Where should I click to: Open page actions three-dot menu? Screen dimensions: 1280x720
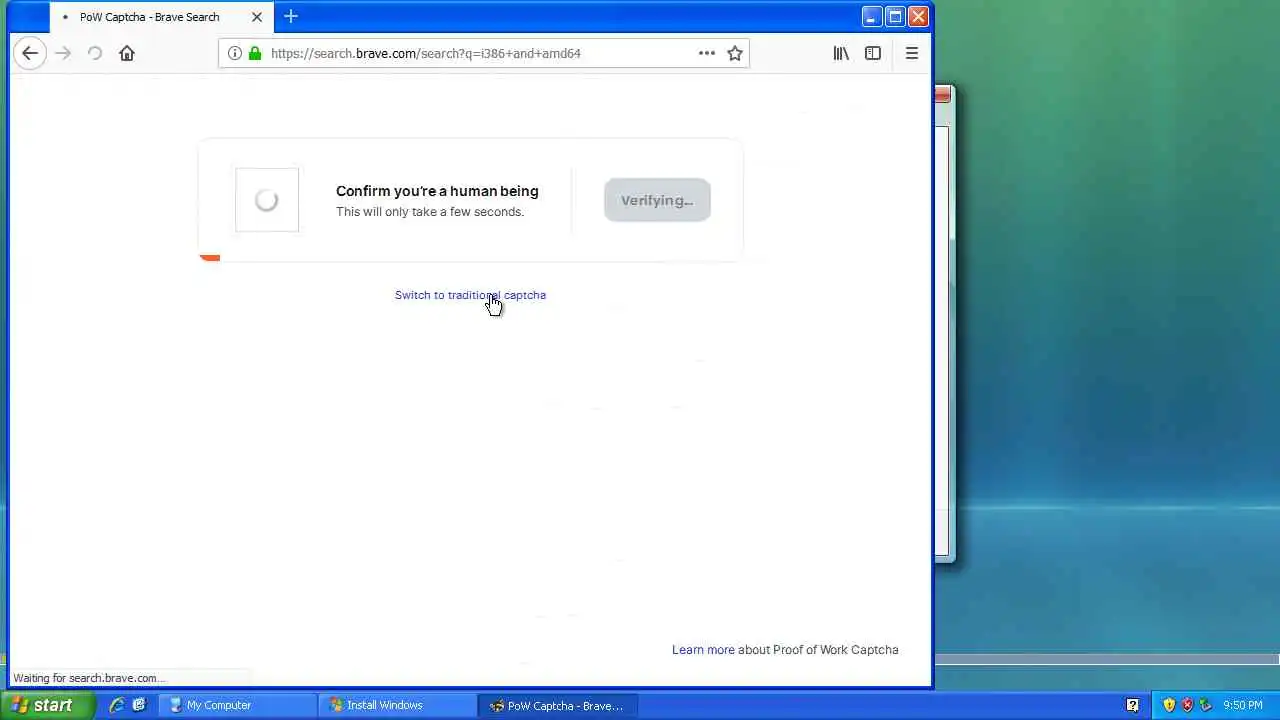(x=707, y=53)
